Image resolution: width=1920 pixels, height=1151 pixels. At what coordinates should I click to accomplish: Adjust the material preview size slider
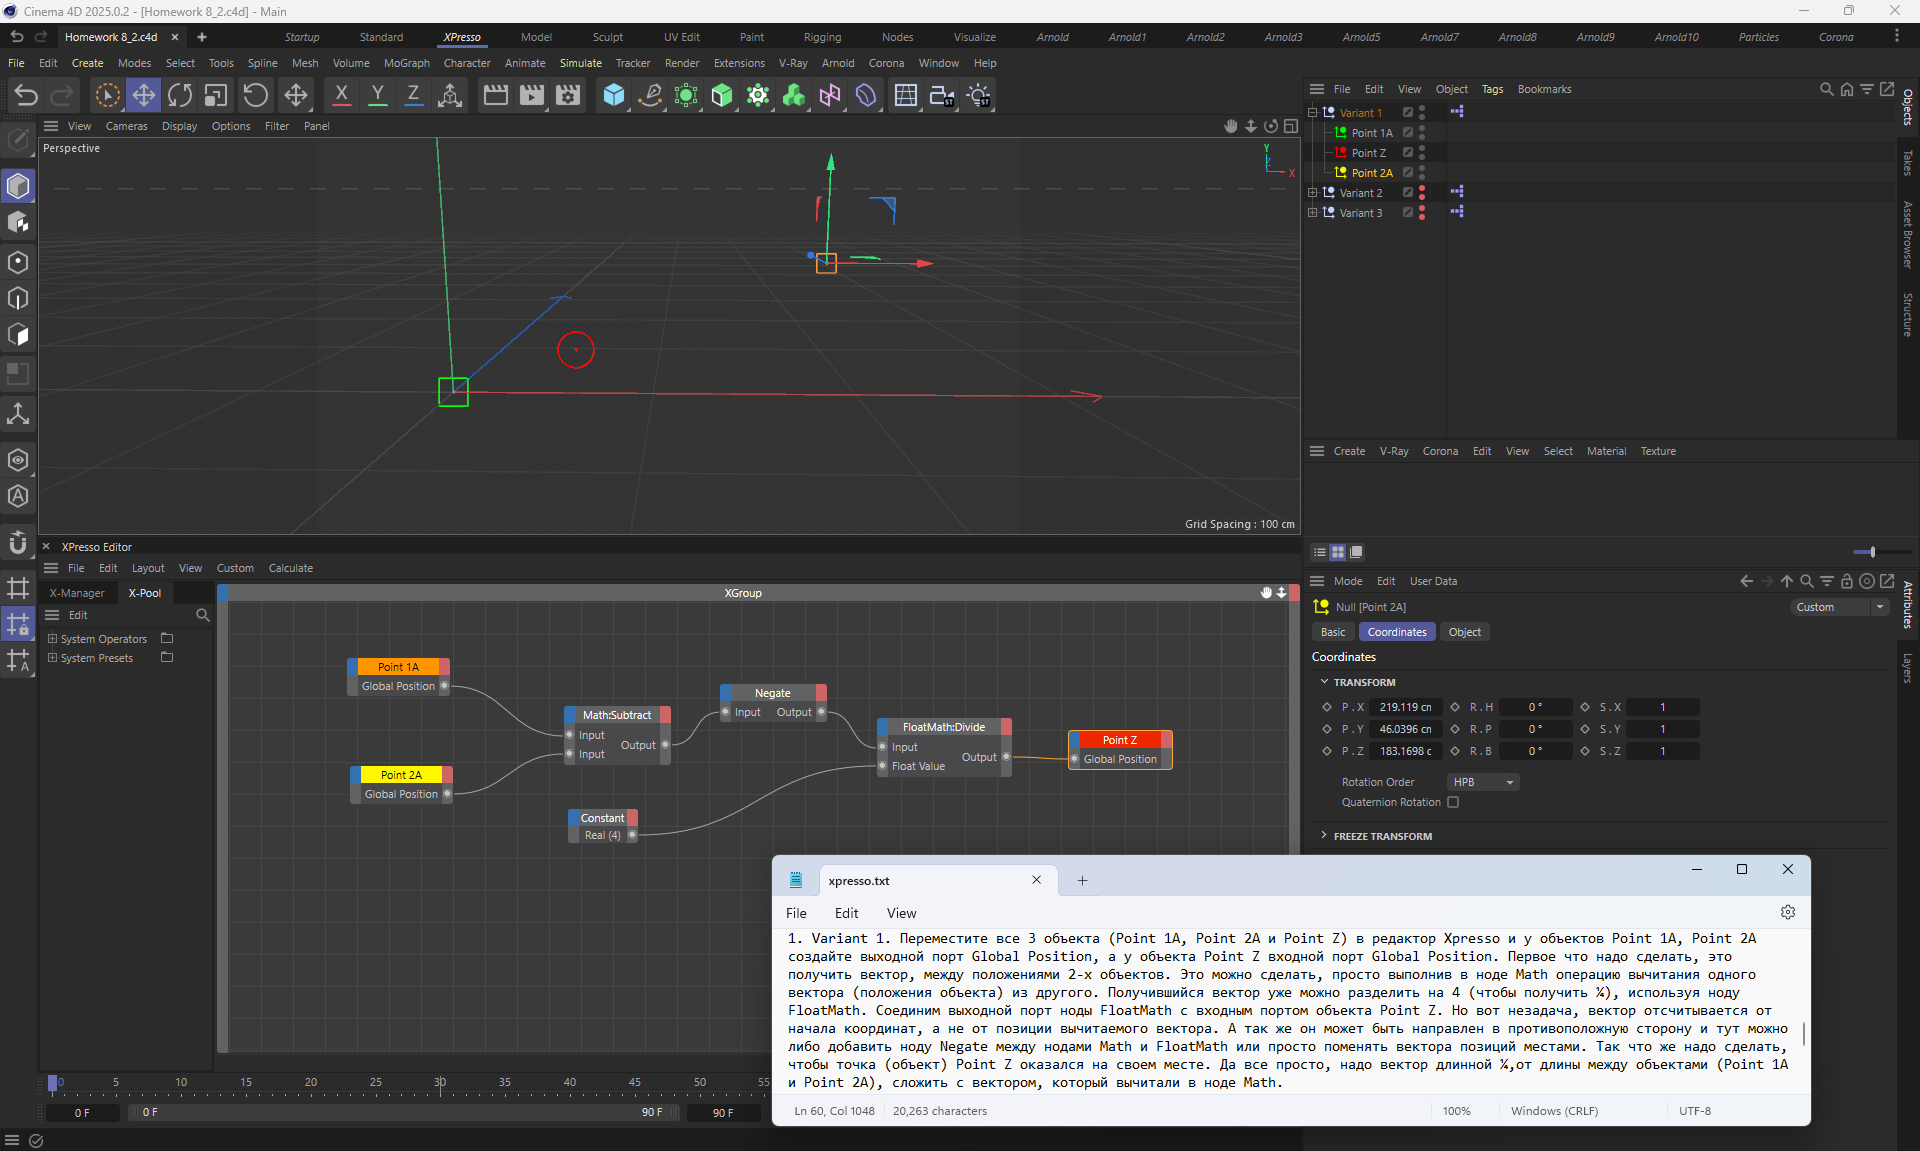(1872, 552)
